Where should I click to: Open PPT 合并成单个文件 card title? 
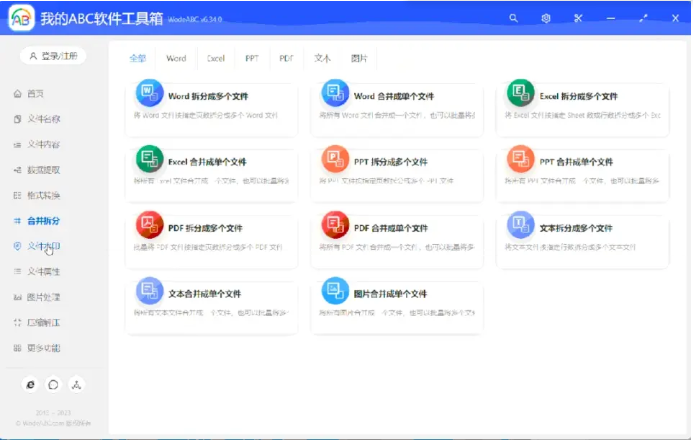tap(576, 162)
